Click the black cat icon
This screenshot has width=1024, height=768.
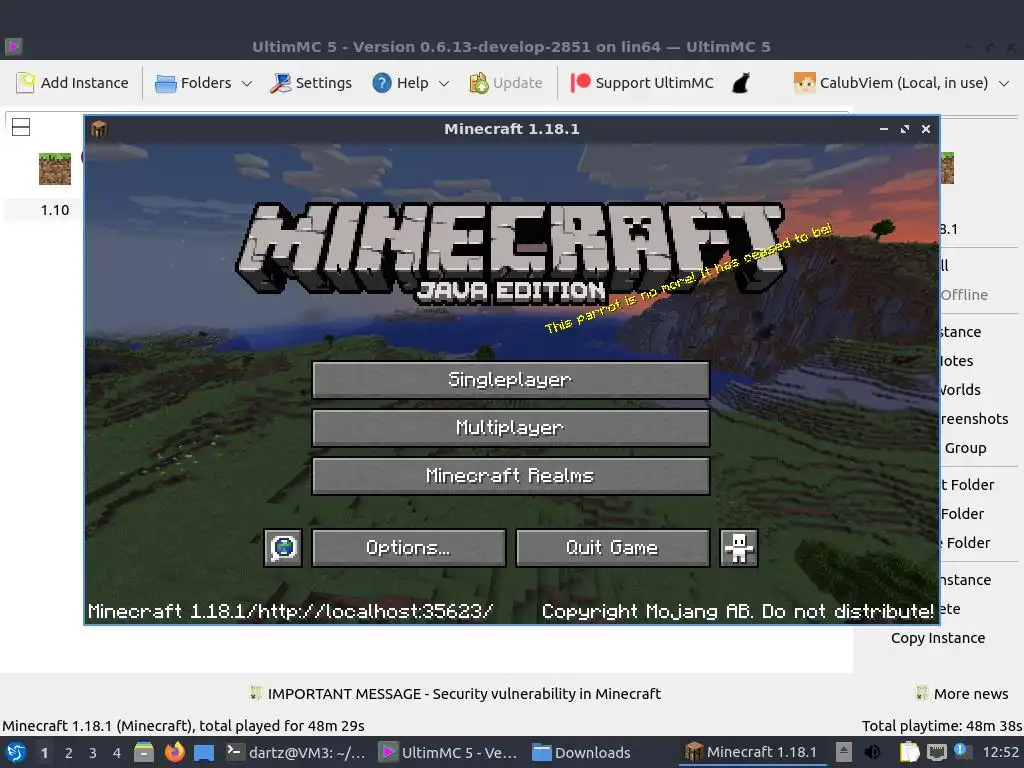pos(741,83)
